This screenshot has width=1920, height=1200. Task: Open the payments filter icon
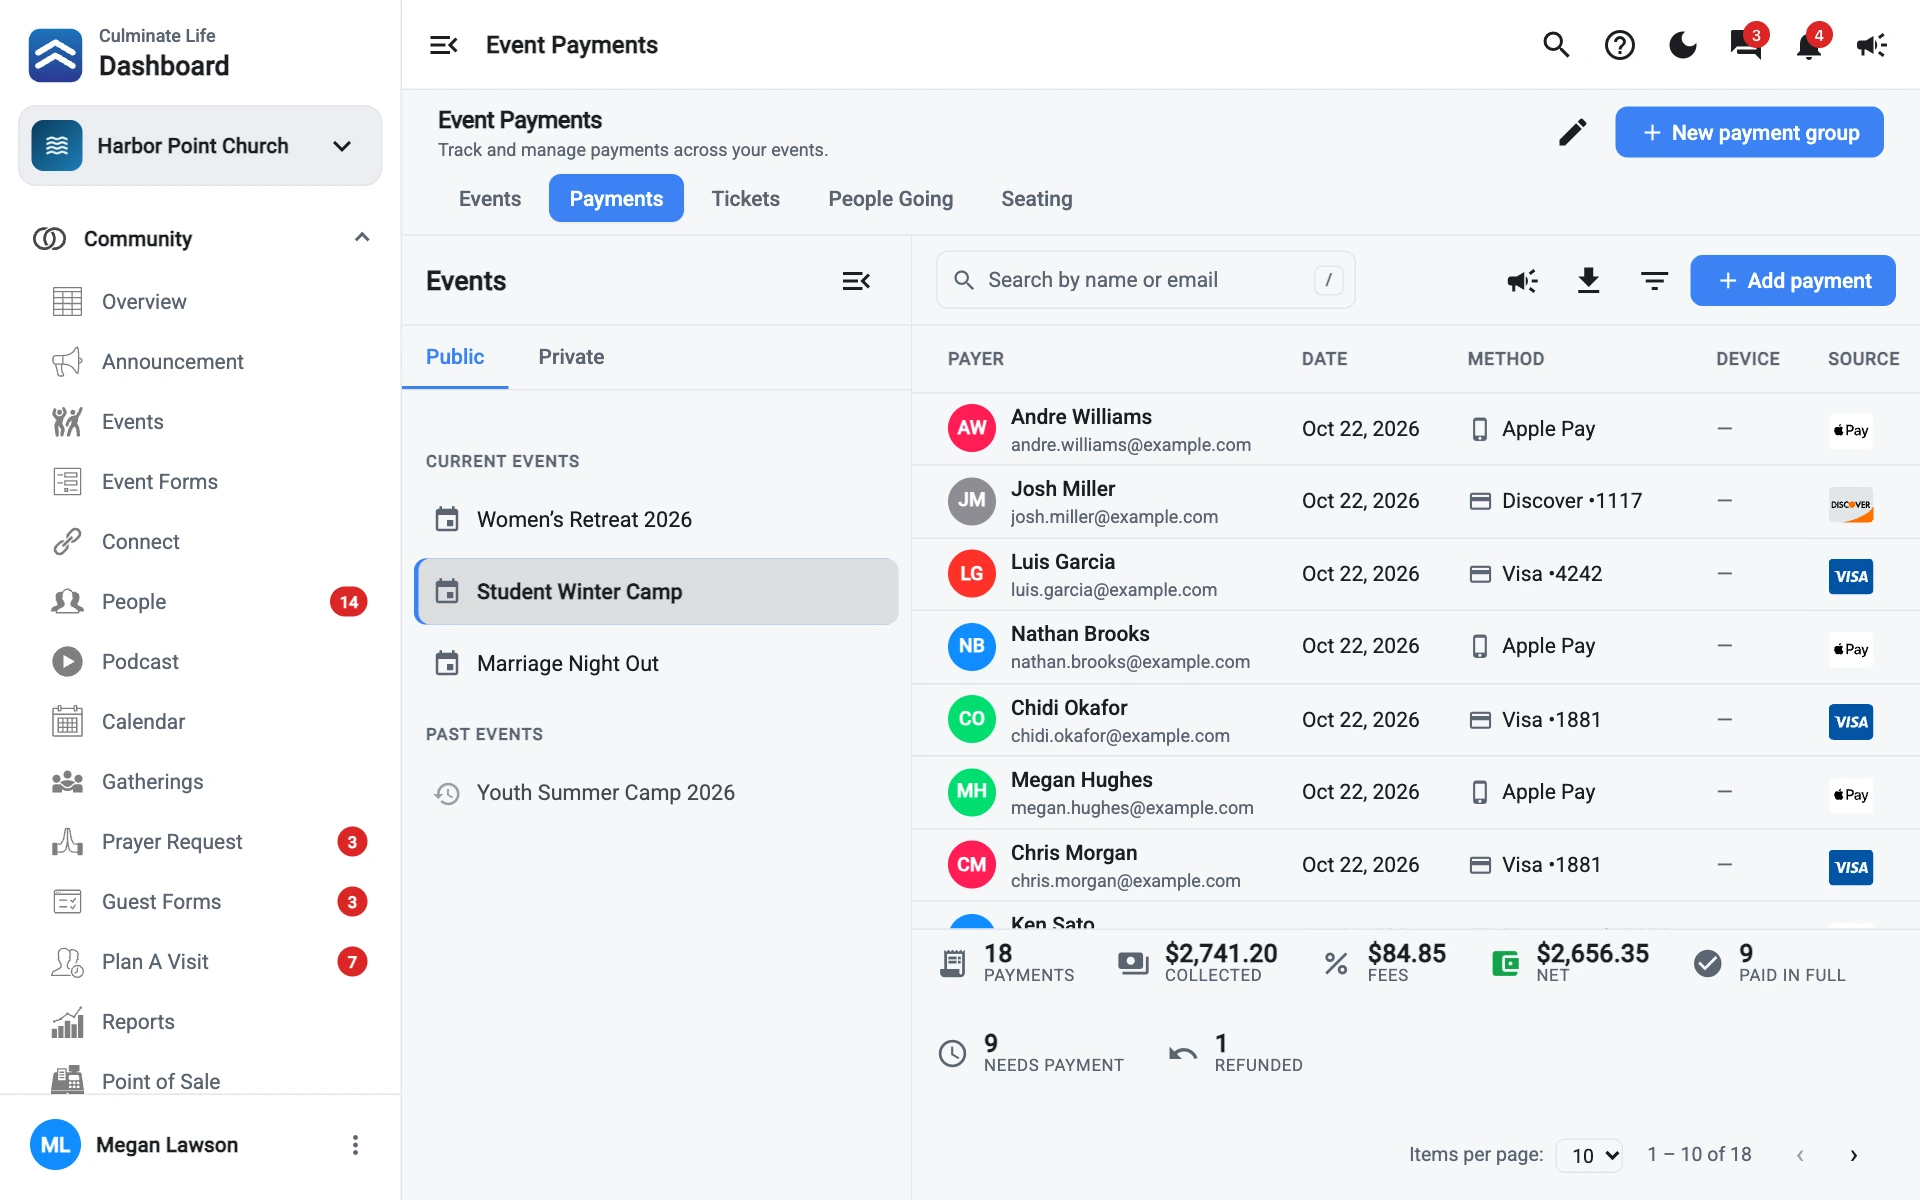pos(1654,281)
